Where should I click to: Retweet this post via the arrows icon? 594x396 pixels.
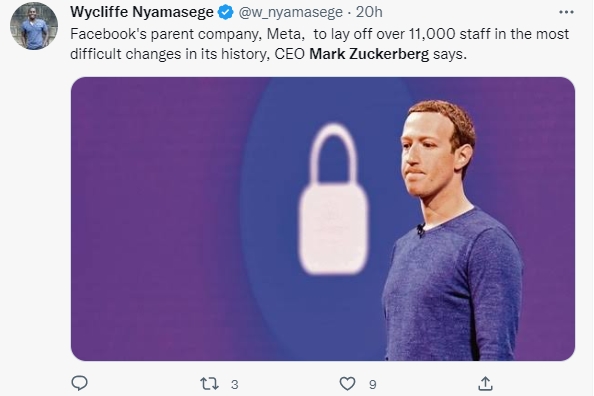coord(209,384)
